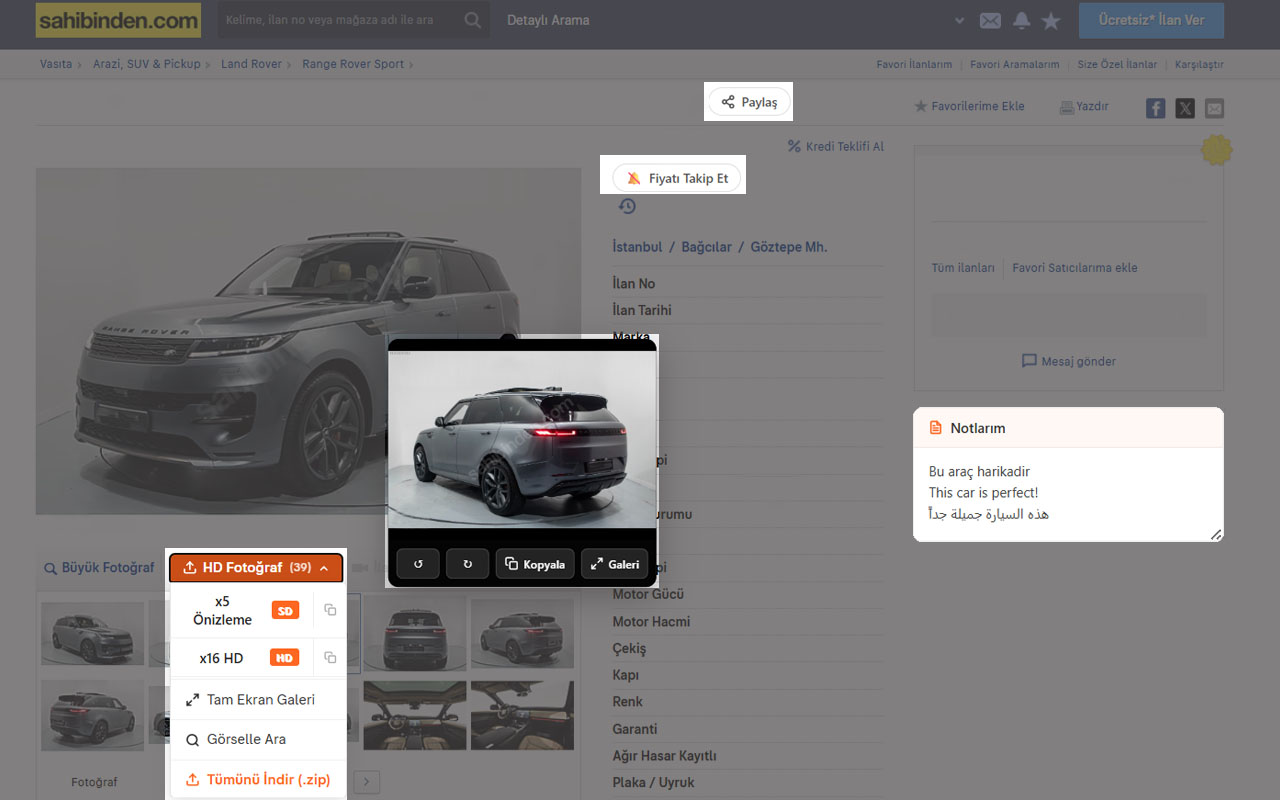Copy the x16 HD link
The height and width of the screenshot is (800, 1280).
point(330,658)
